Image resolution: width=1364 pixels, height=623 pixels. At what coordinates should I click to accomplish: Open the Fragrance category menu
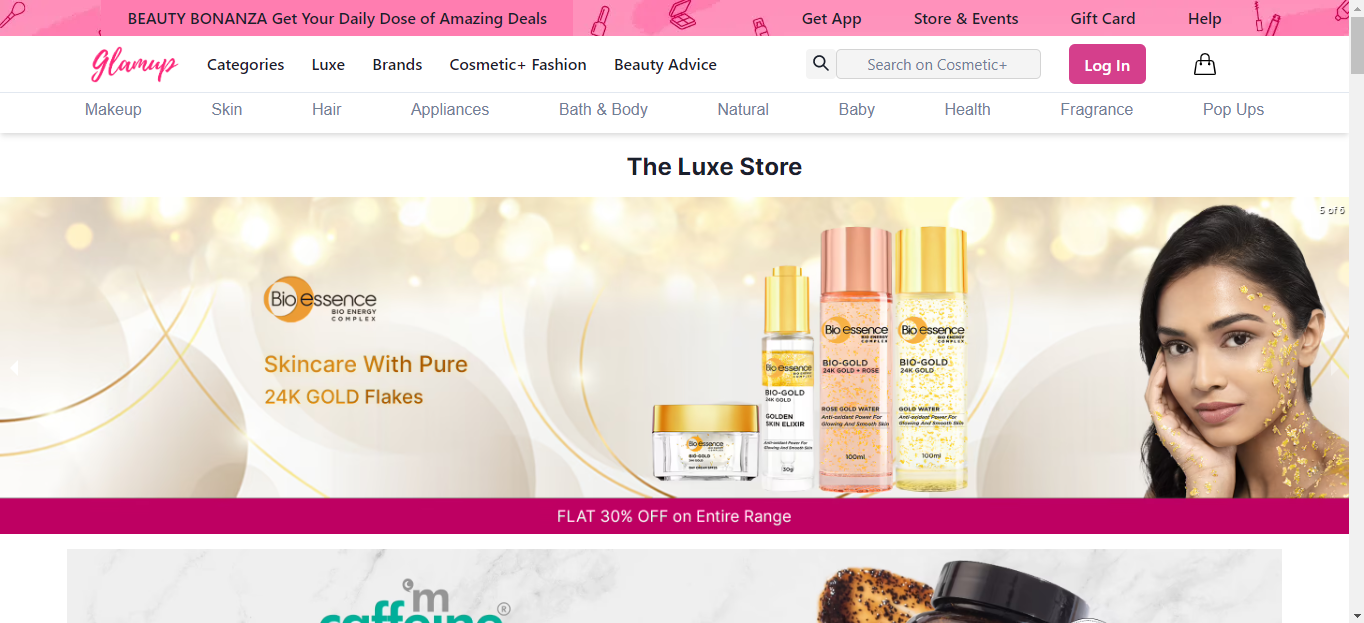1096,110
